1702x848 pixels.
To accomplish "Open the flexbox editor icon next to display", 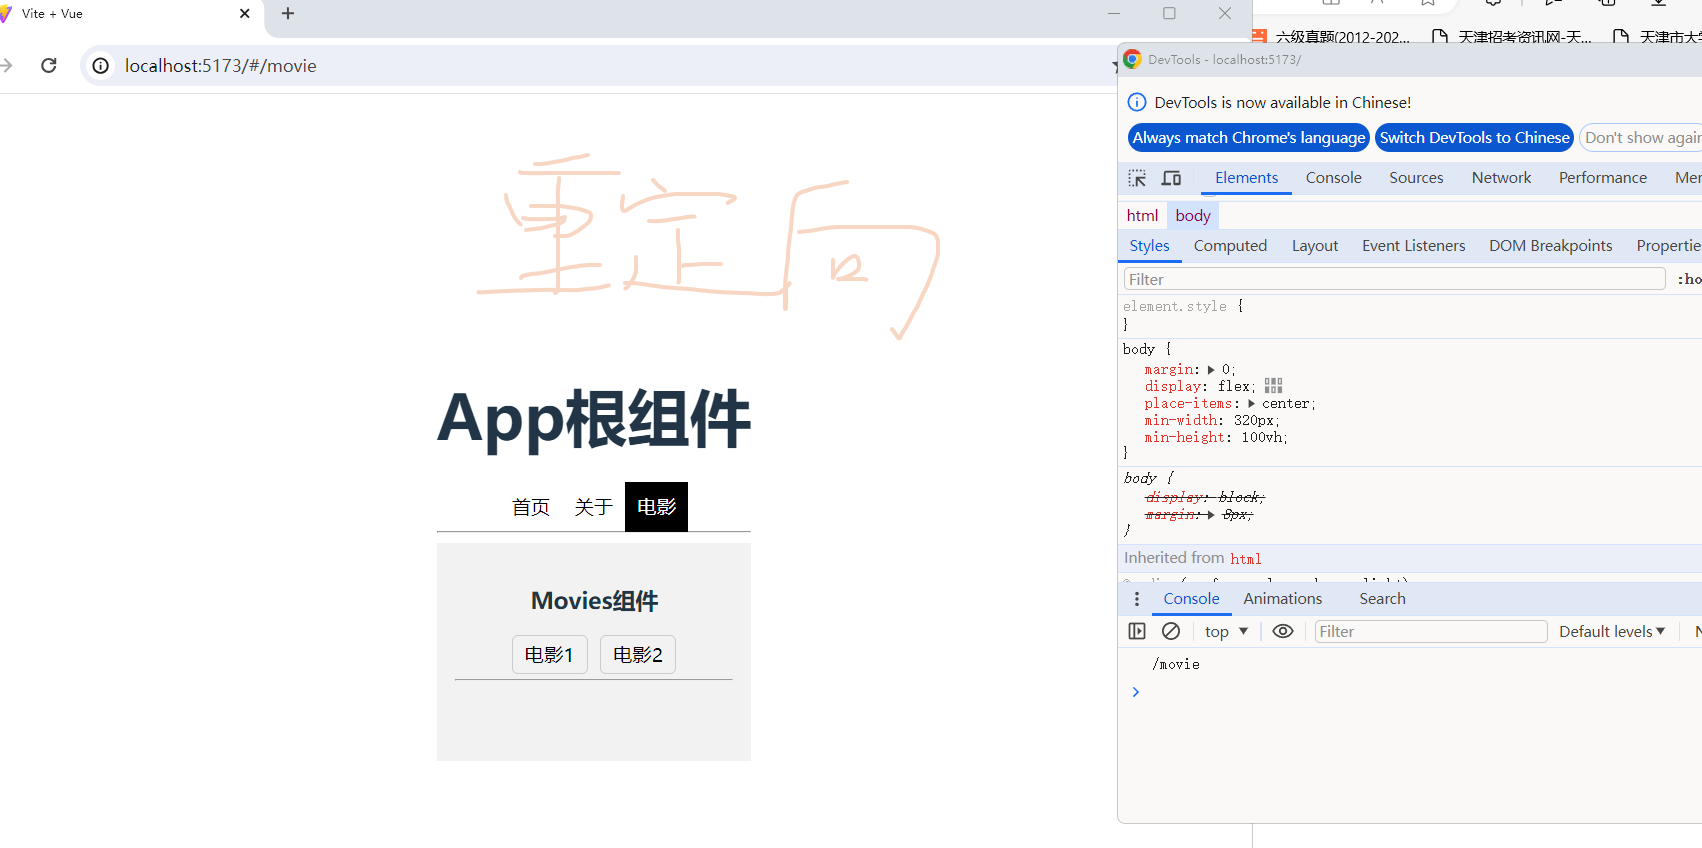I will point(1273,386).
